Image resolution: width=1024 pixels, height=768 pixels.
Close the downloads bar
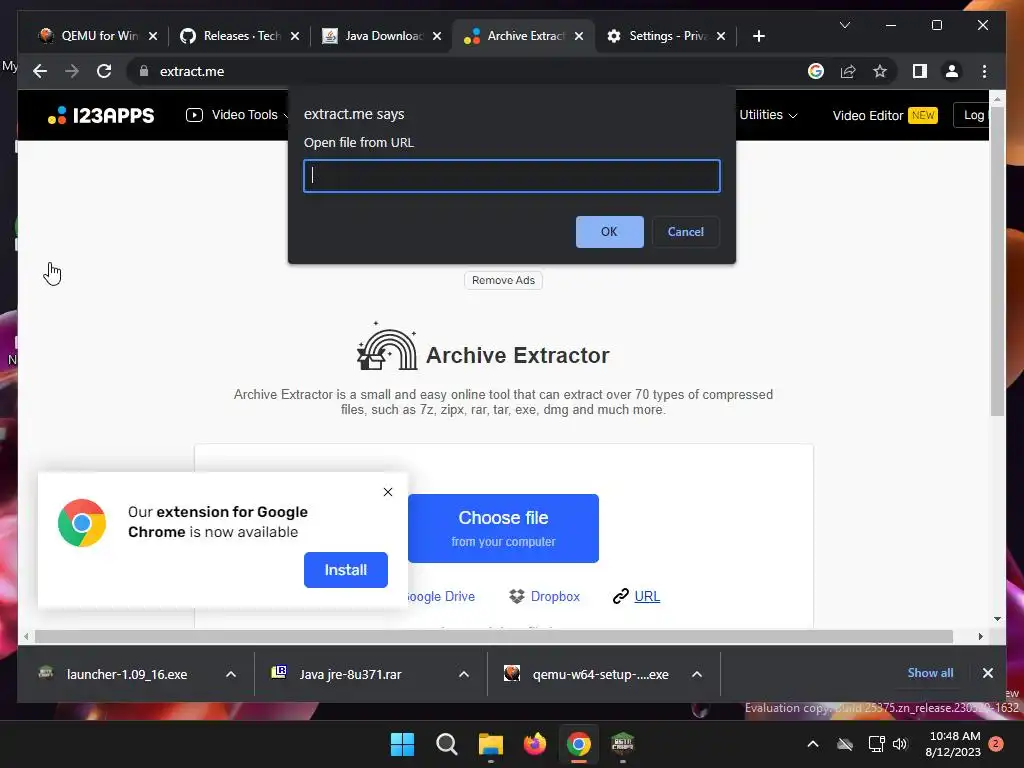(x=987, y=673)
